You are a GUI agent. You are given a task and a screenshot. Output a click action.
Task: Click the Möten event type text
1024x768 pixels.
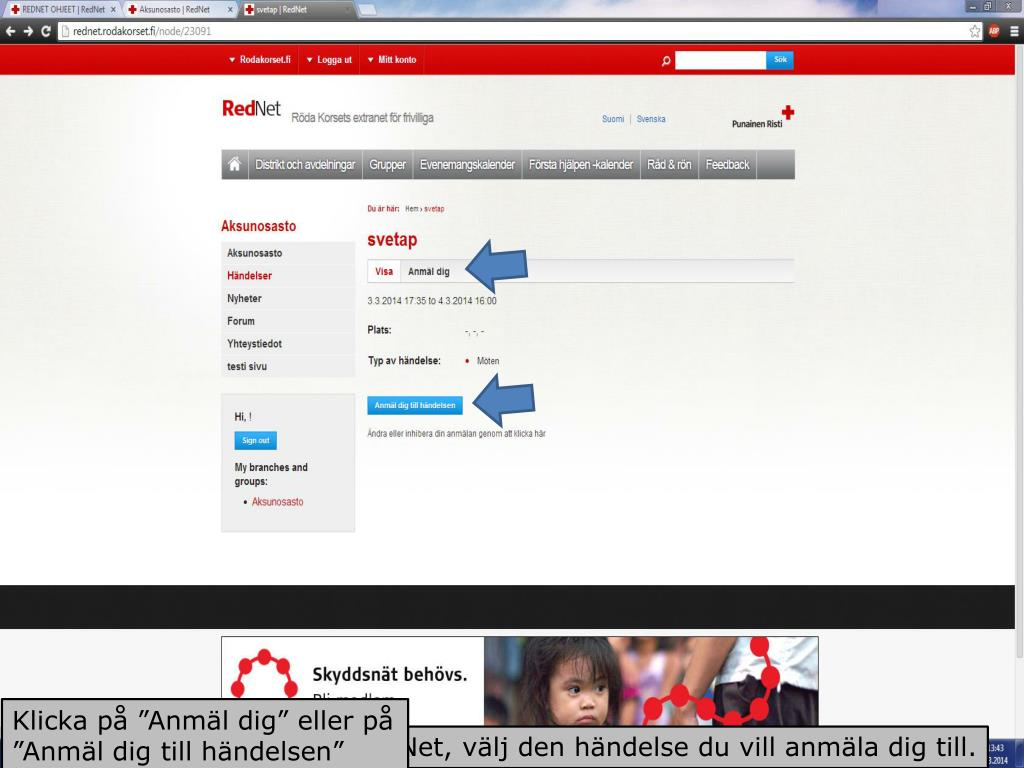[488, 361]
